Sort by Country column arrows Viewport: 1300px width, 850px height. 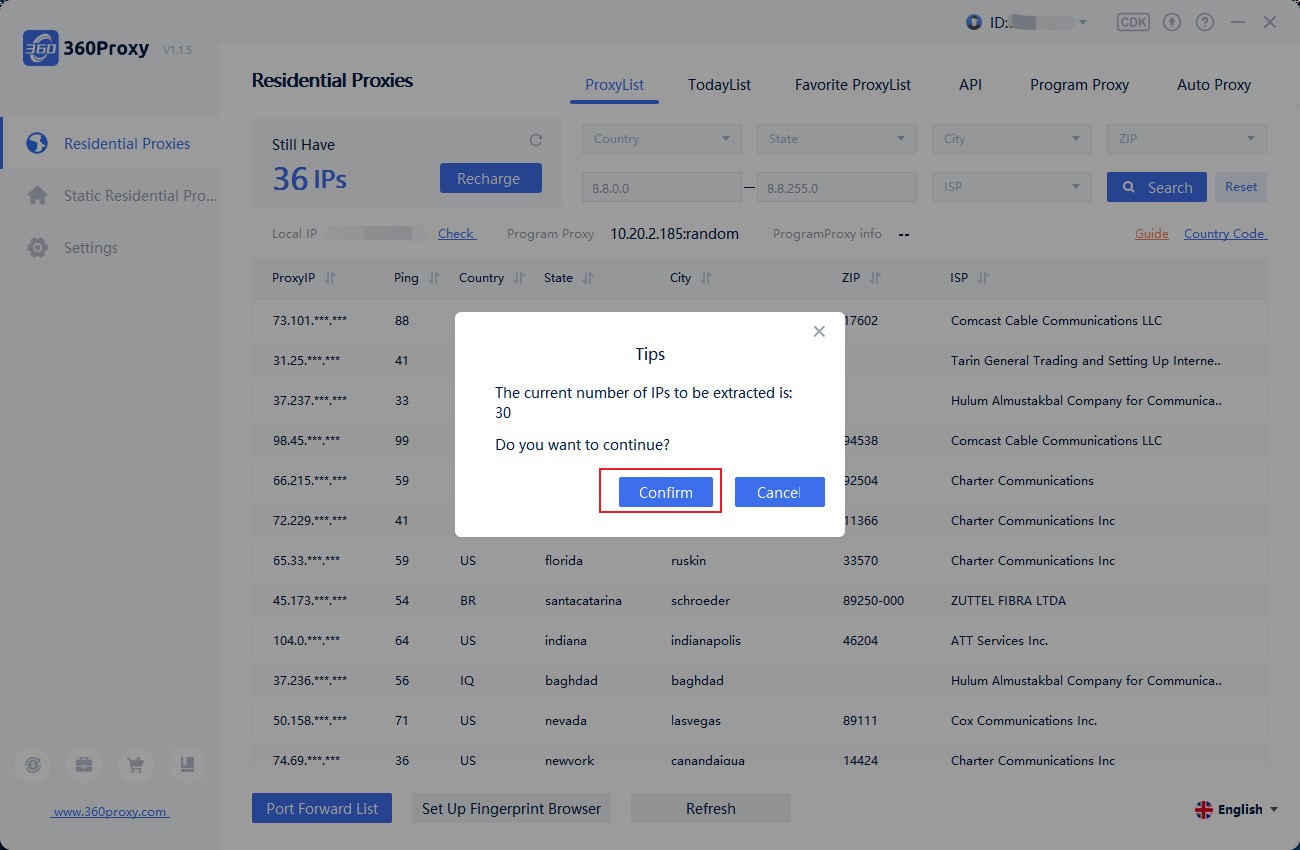519,278
